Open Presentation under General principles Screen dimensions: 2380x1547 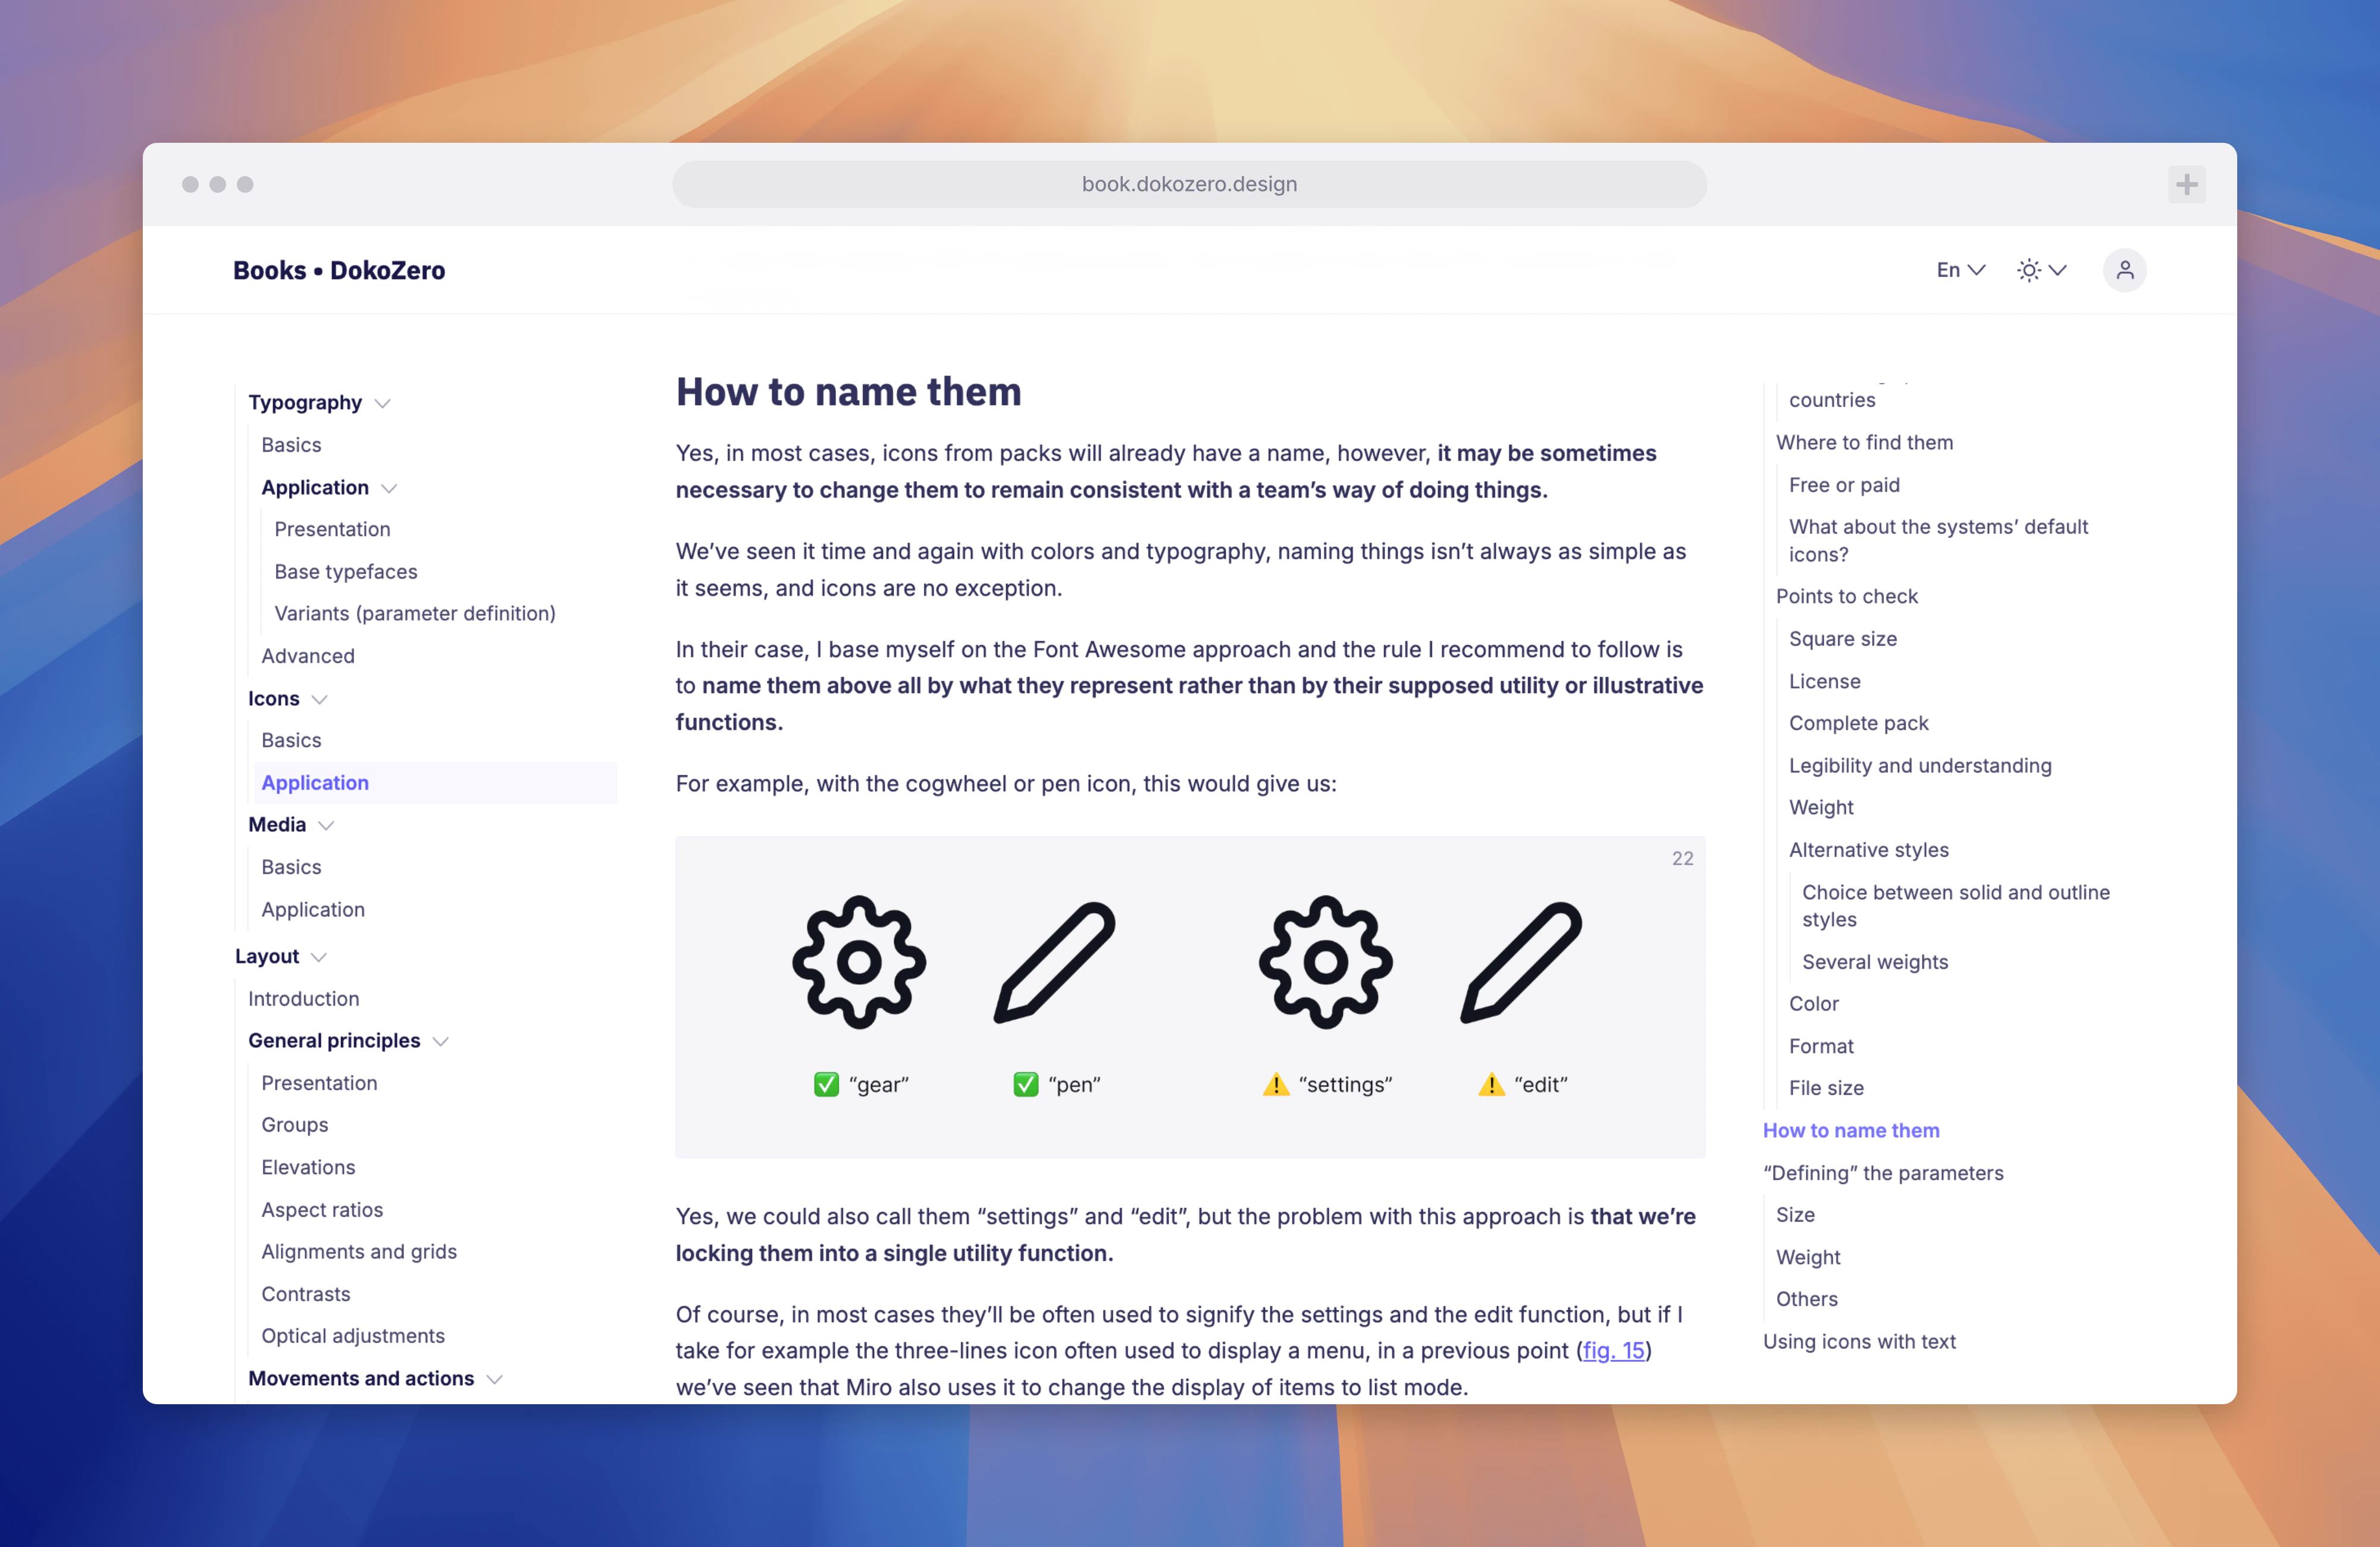tap(319, 1083)
